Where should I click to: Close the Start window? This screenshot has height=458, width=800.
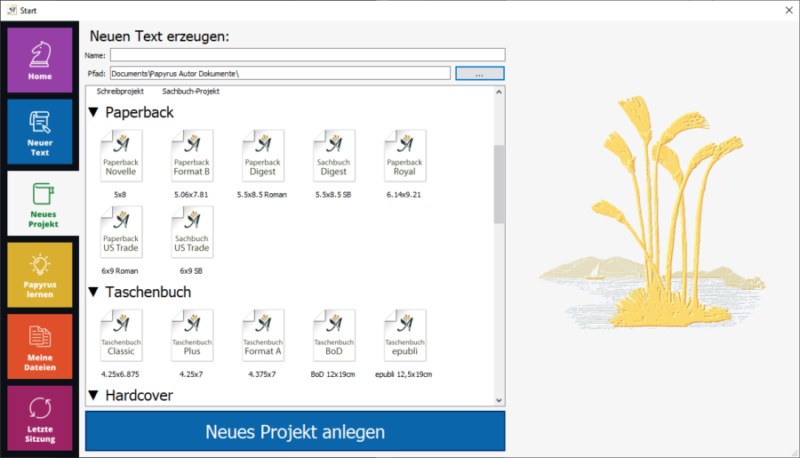(789, 10)
